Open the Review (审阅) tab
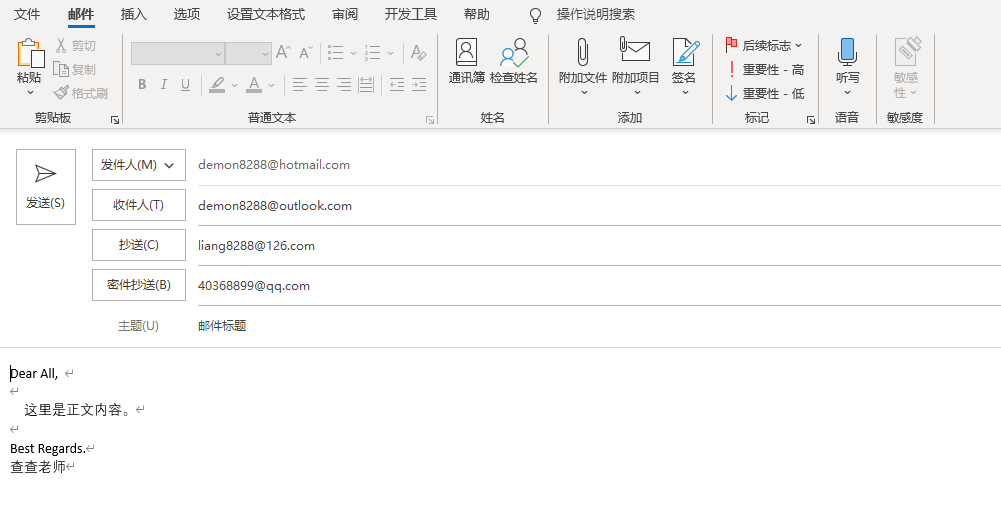This screenshot has width=1001, height=510. pos(345,14)
